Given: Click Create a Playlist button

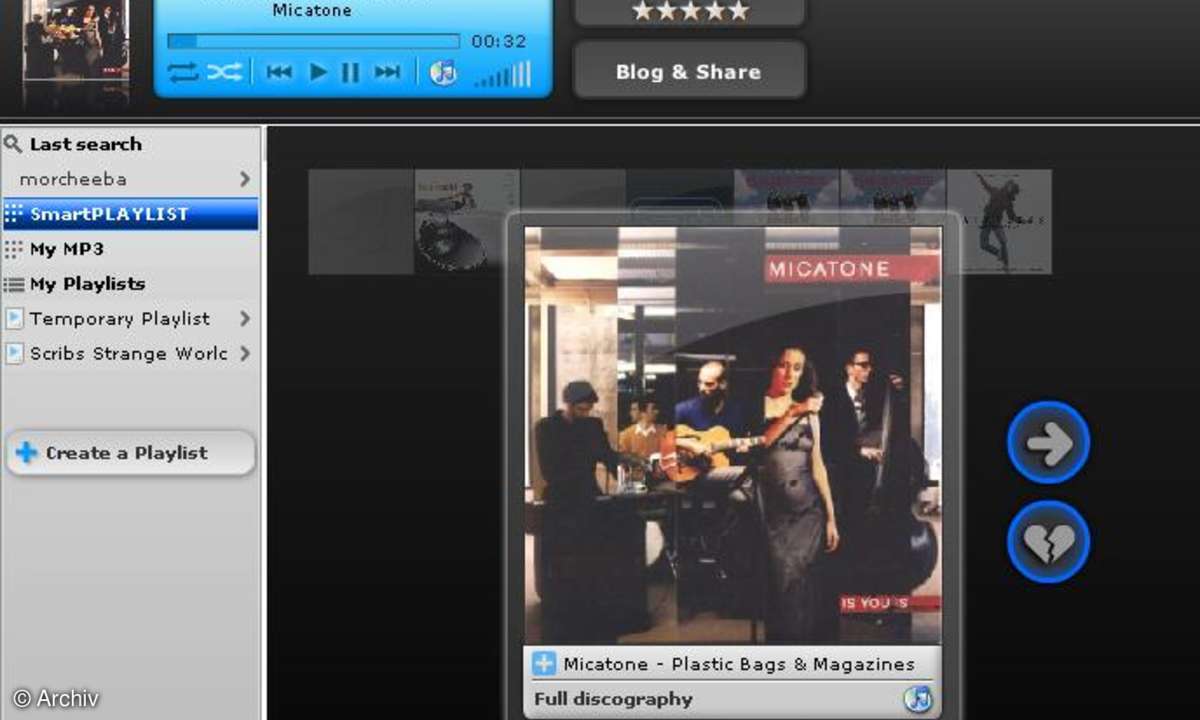Looking at the screenshot, I should coord(131,453).
